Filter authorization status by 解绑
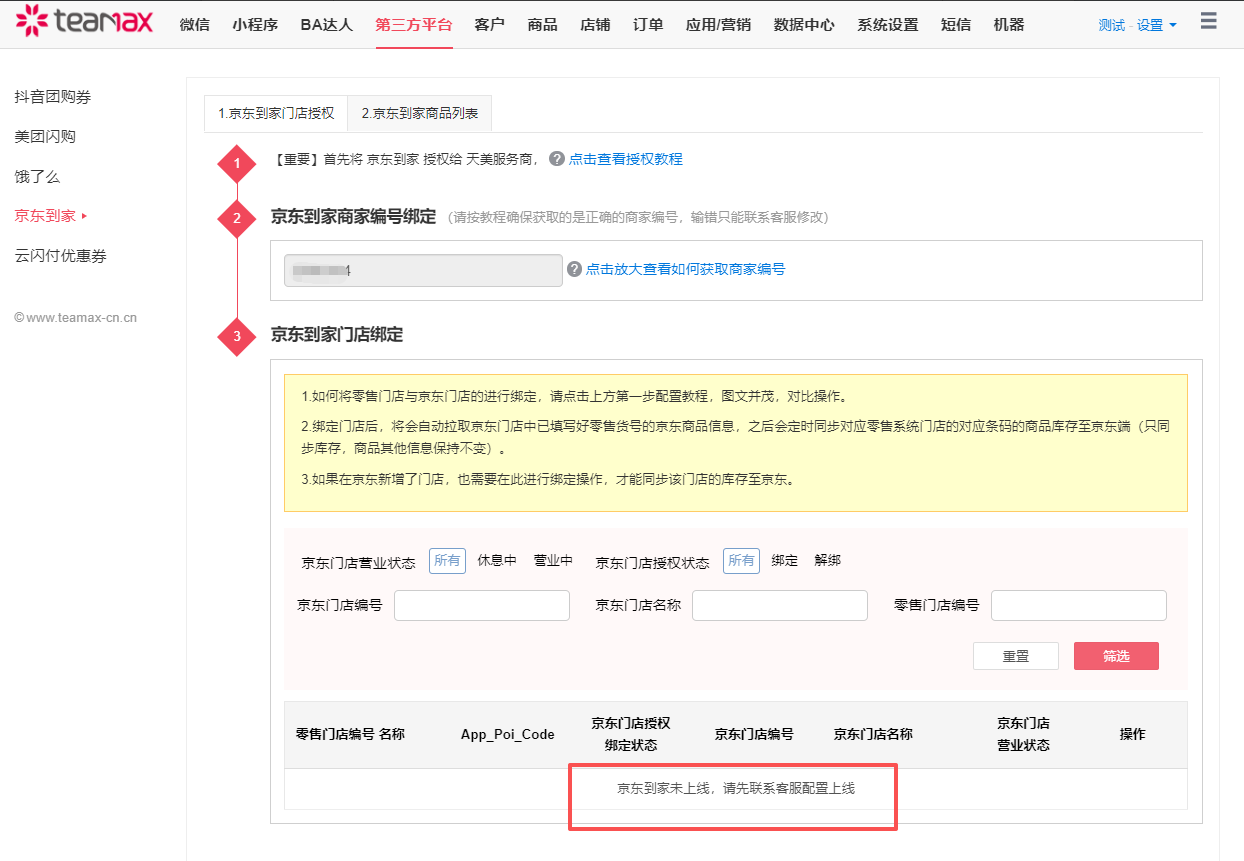The height and width of the screenshot is (861, 1244). 828,561
